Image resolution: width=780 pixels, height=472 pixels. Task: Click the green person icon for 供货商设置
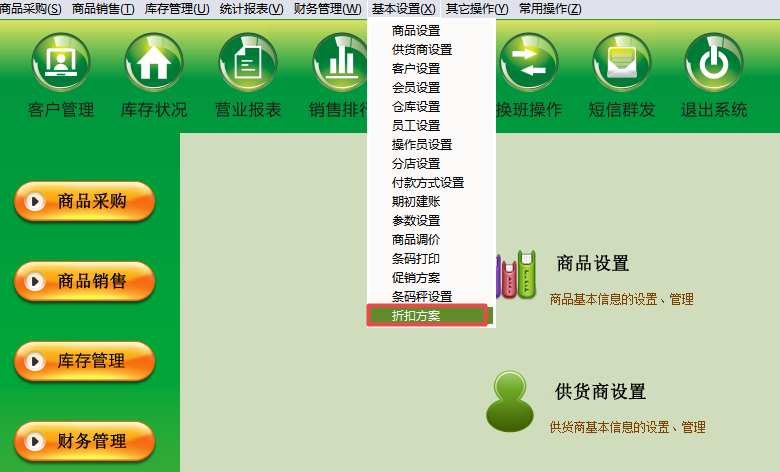pos(510,401)
